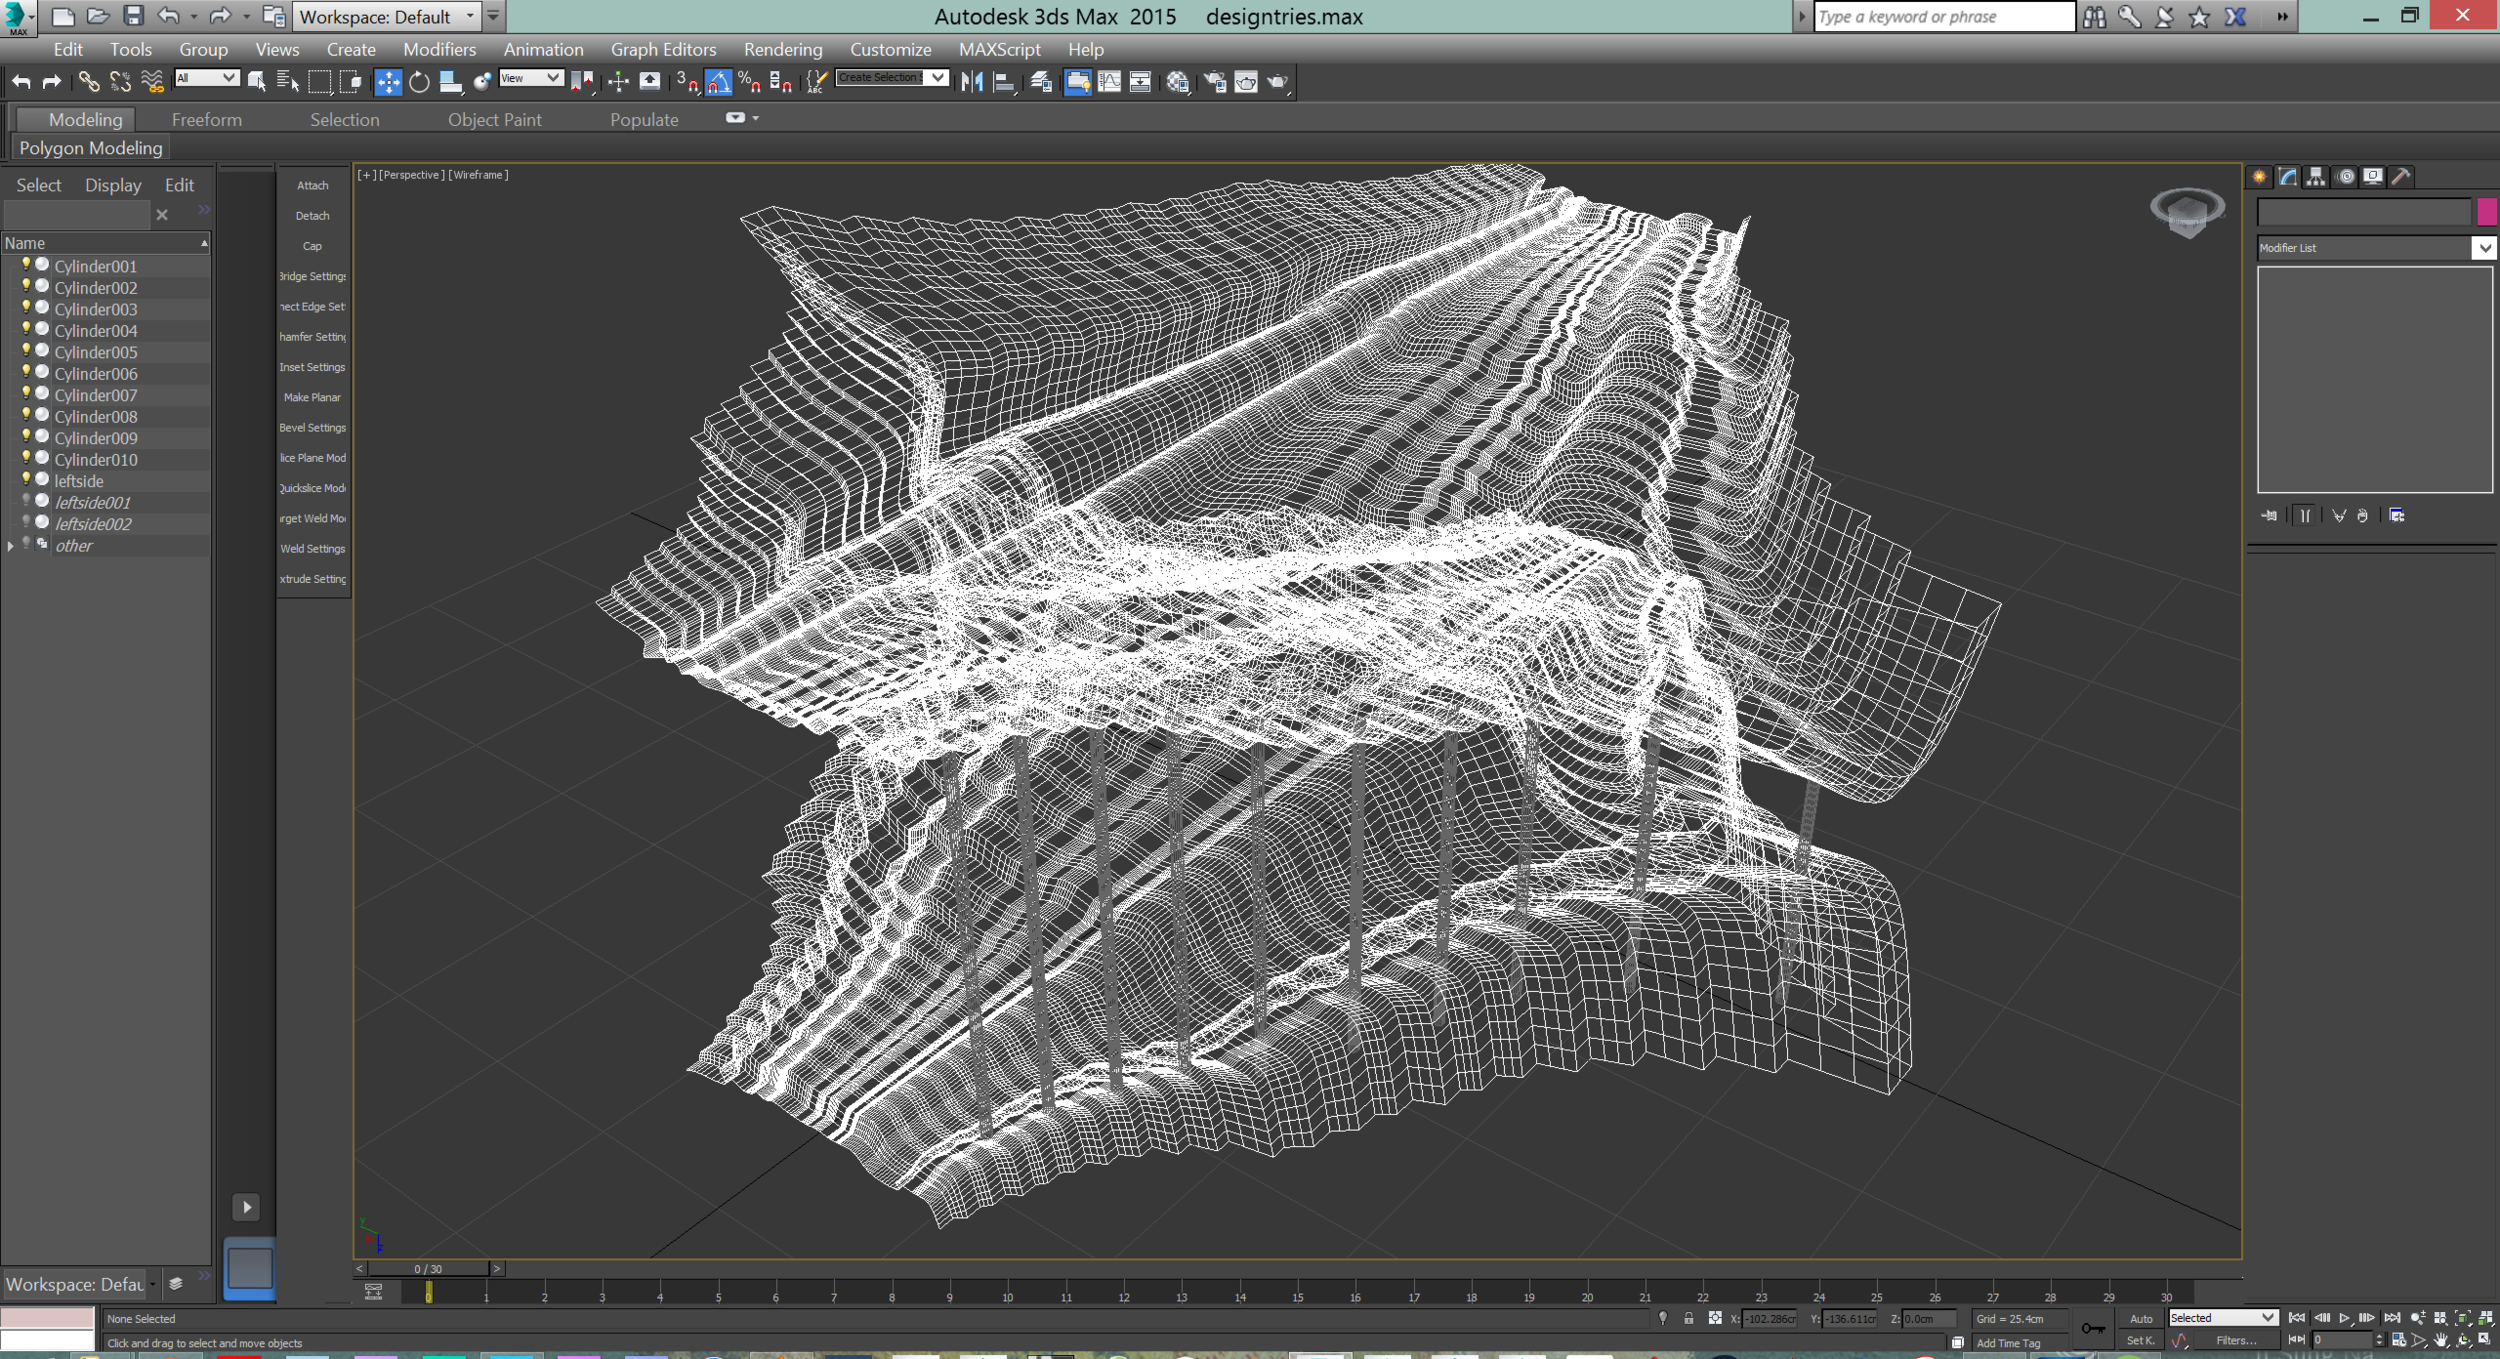Click the Auto key button
This screenshot has width=2500, height=1359.
coord(2141,1318)
